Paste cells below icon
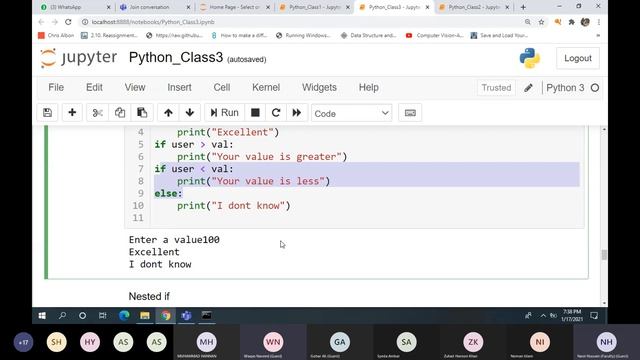640x360 pixels. pos(142,113)
